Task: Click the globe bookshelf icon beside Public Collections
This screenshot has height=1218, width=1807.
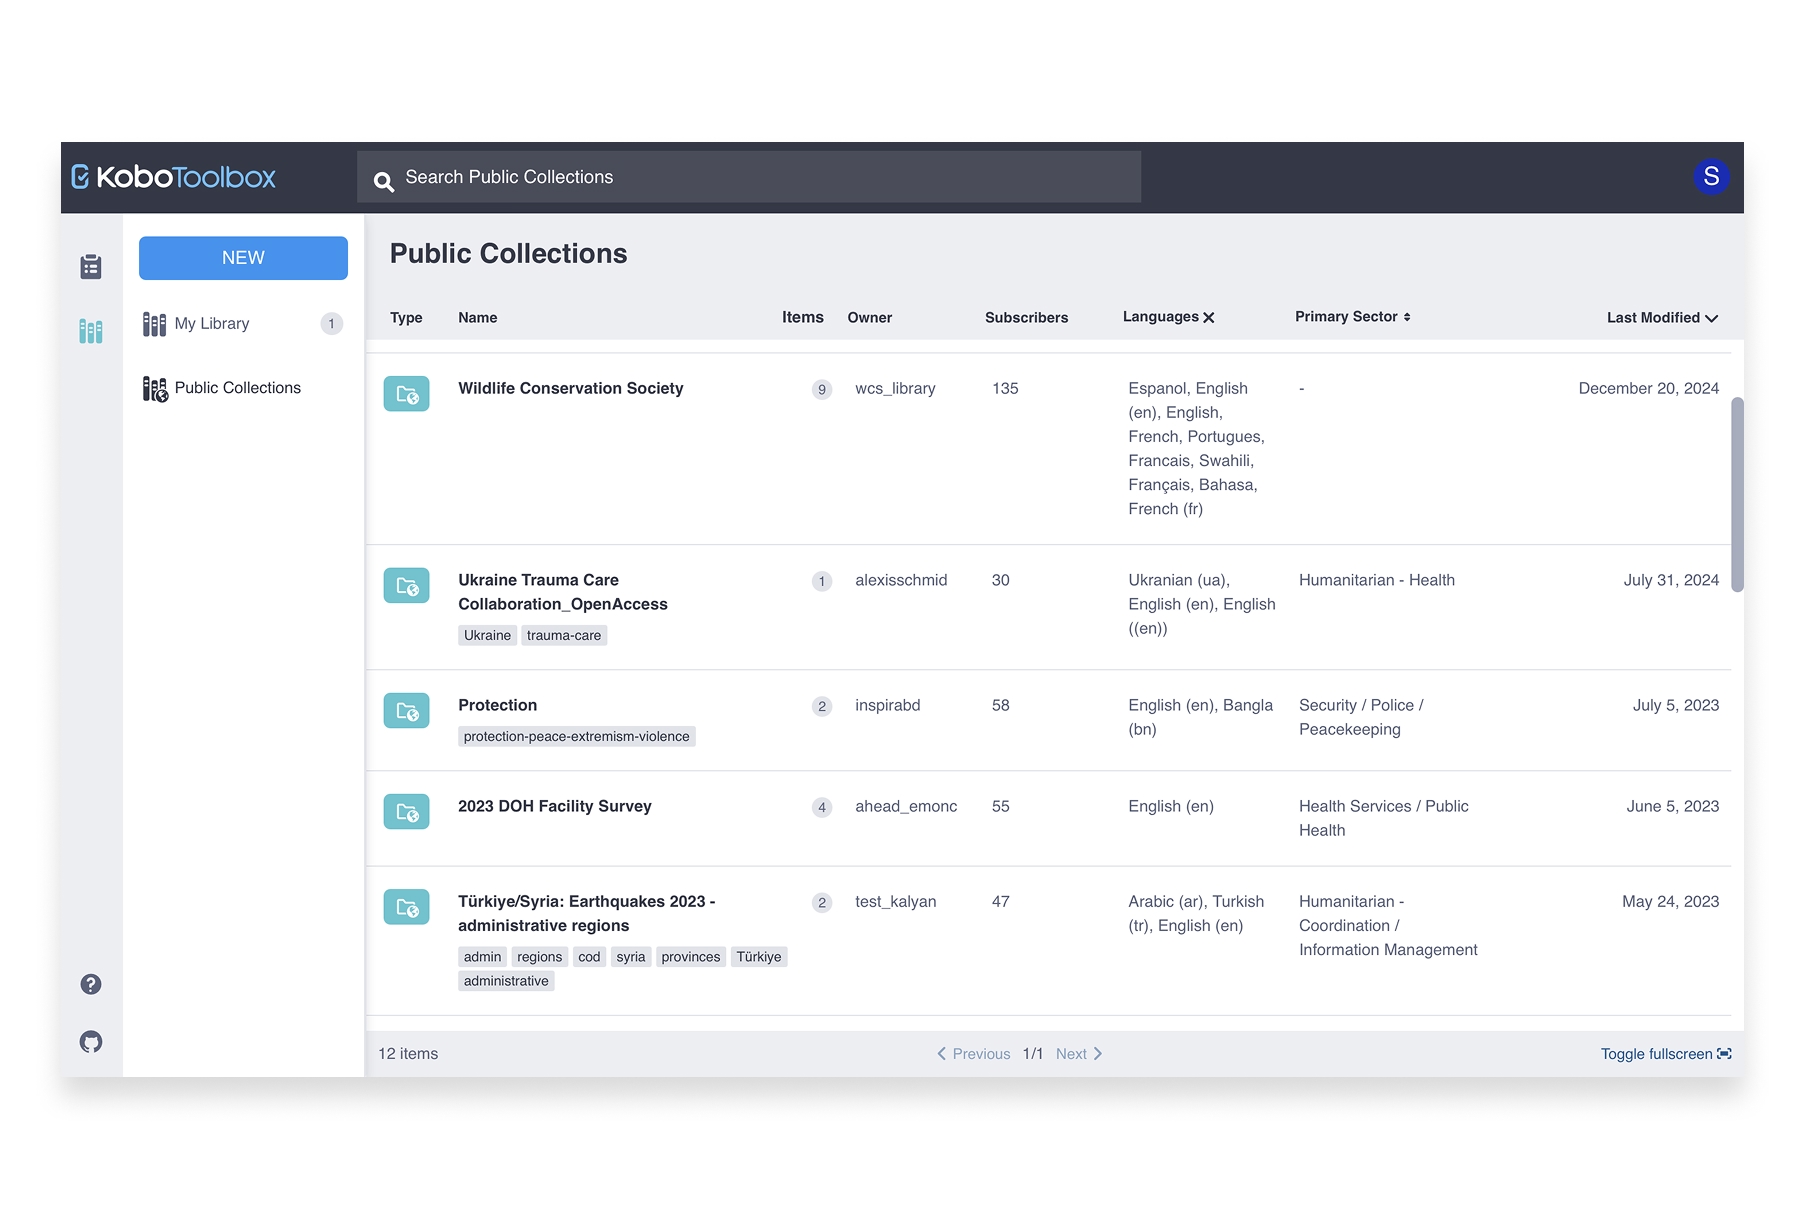Action: click(153, 388)
